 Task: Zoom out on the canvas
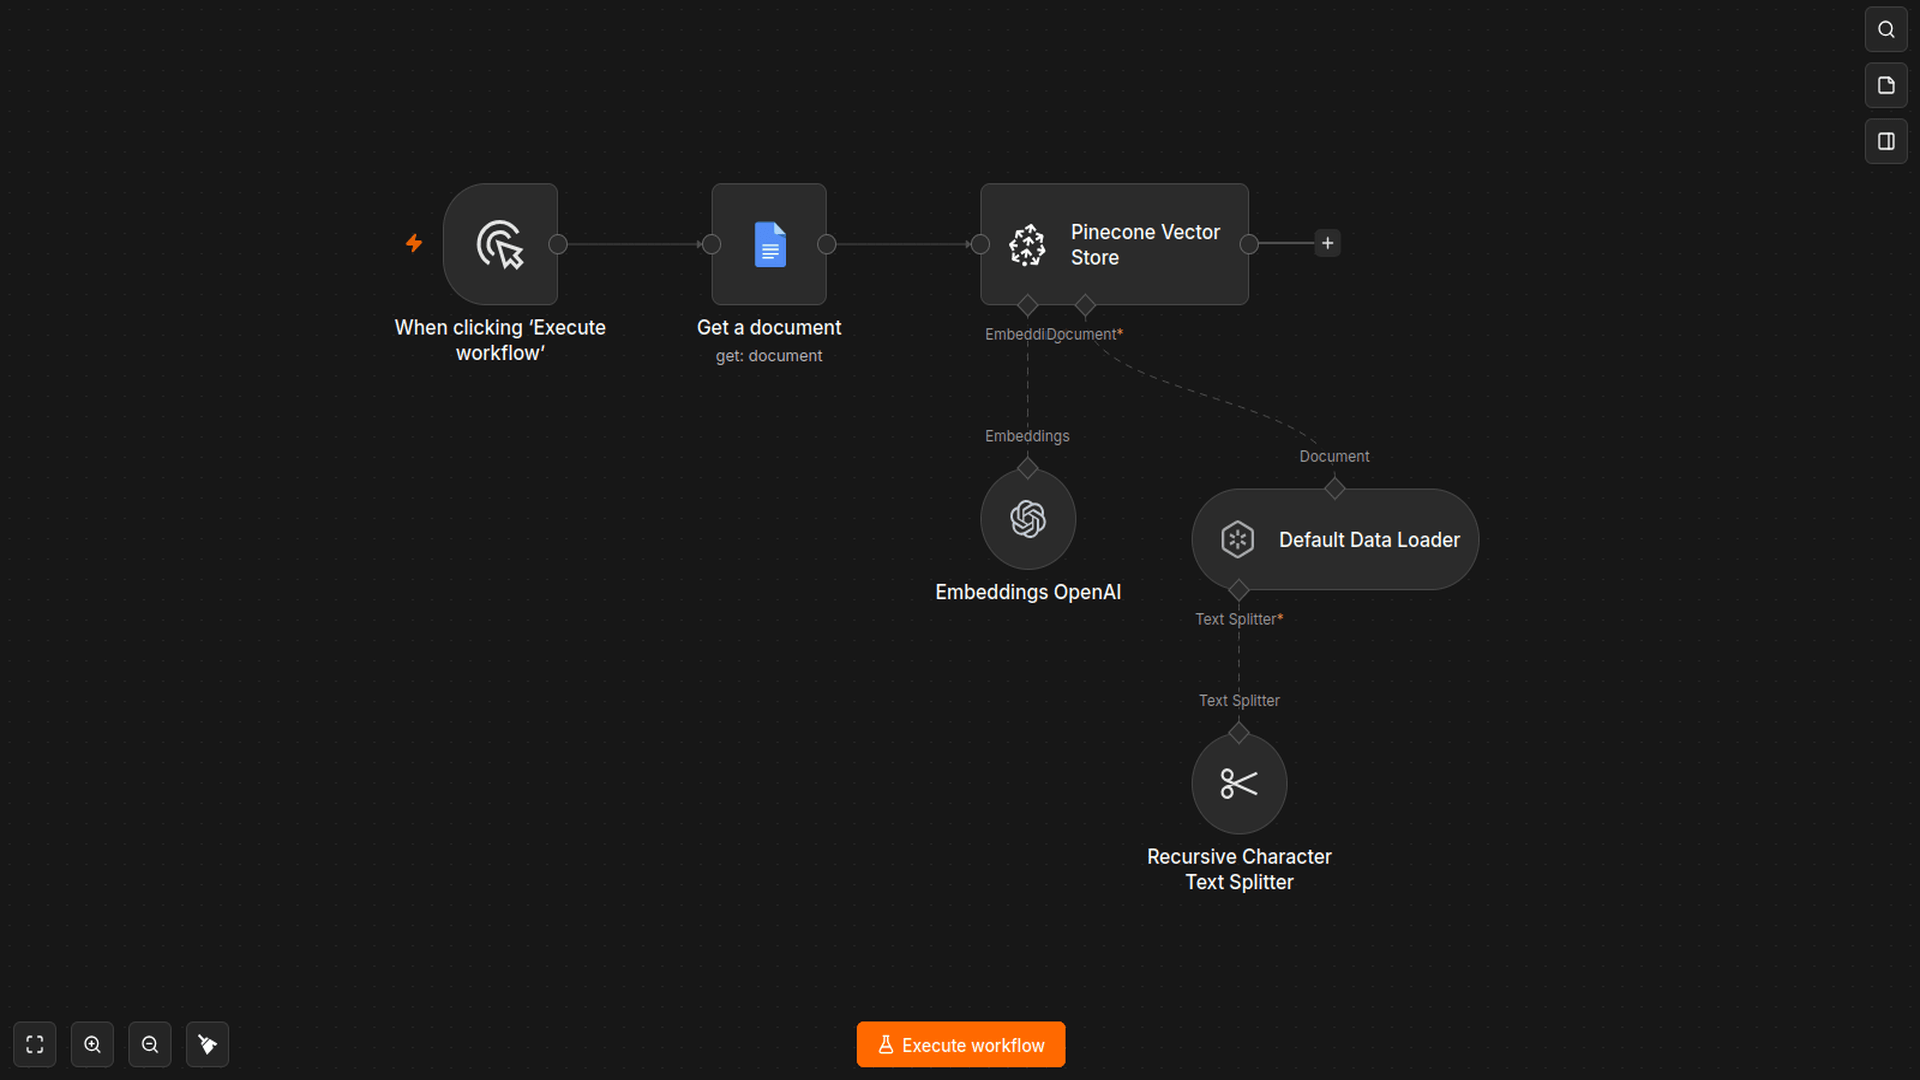coord(150,1044)
